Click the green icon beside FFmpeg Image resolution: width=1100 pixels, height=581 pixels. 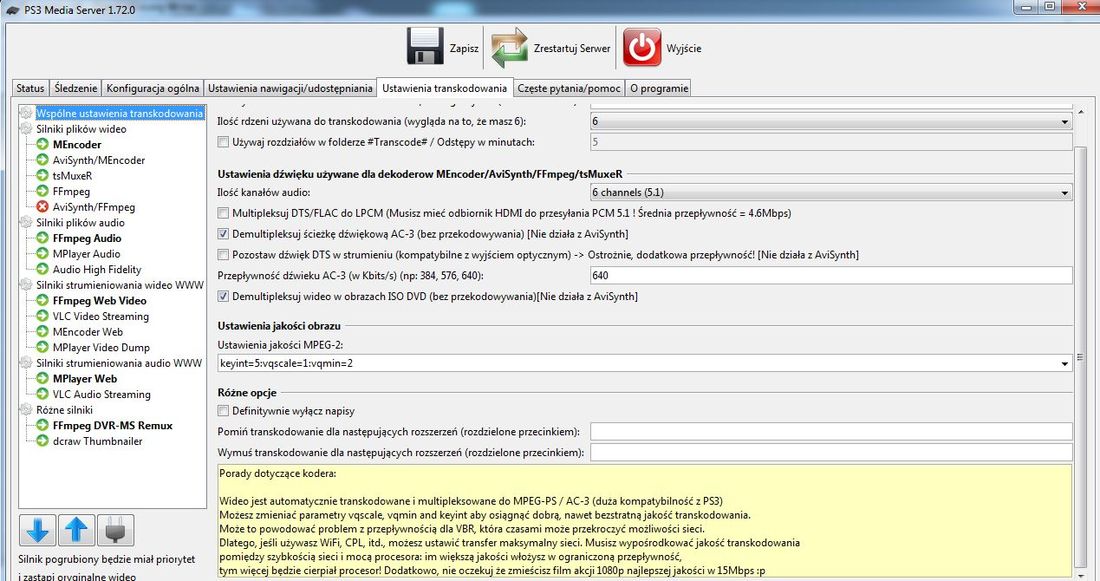click(42, 191)
